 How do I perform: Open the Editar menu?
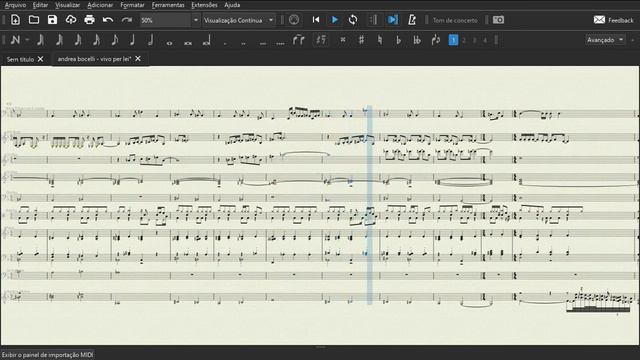[40, 5]
